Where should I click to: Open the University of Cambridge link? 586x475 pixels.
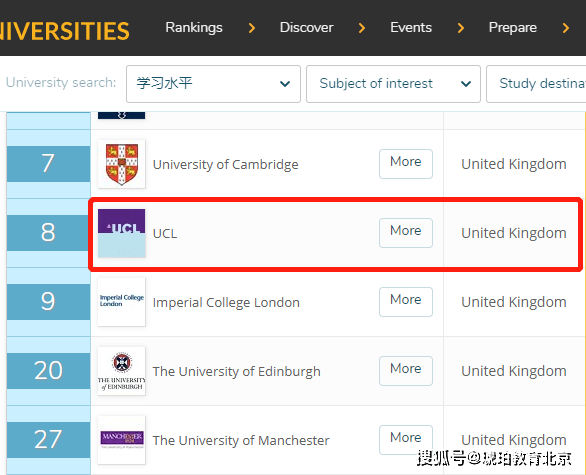pos(226,164)
